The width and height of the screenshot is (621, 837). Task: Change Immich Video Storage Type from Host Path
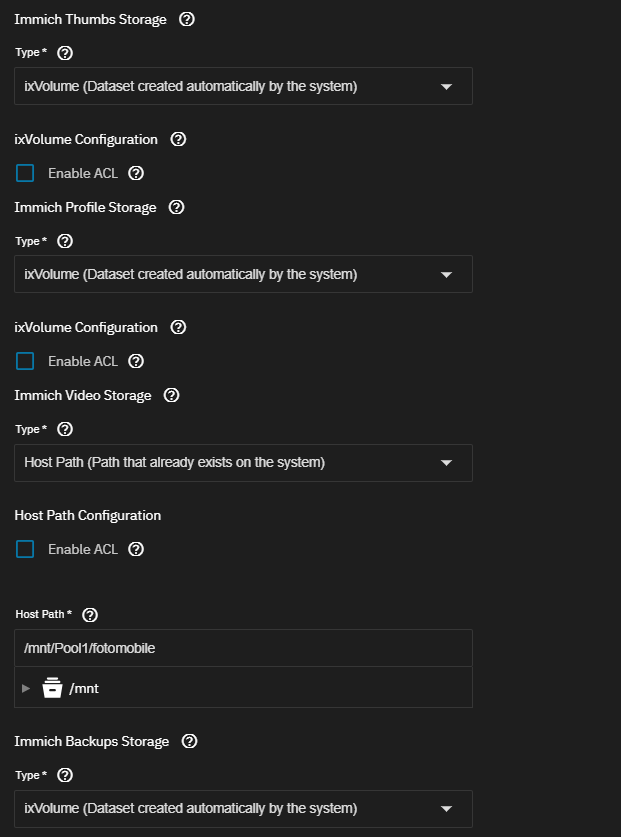point(243,463)
